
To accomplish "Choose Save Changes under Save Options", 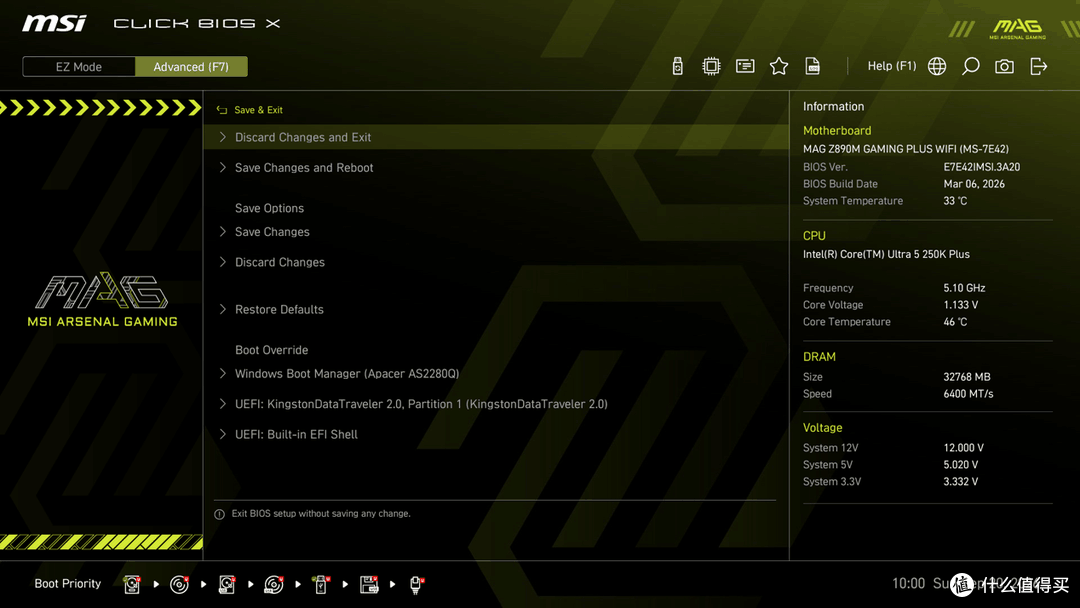I will 272,232.
